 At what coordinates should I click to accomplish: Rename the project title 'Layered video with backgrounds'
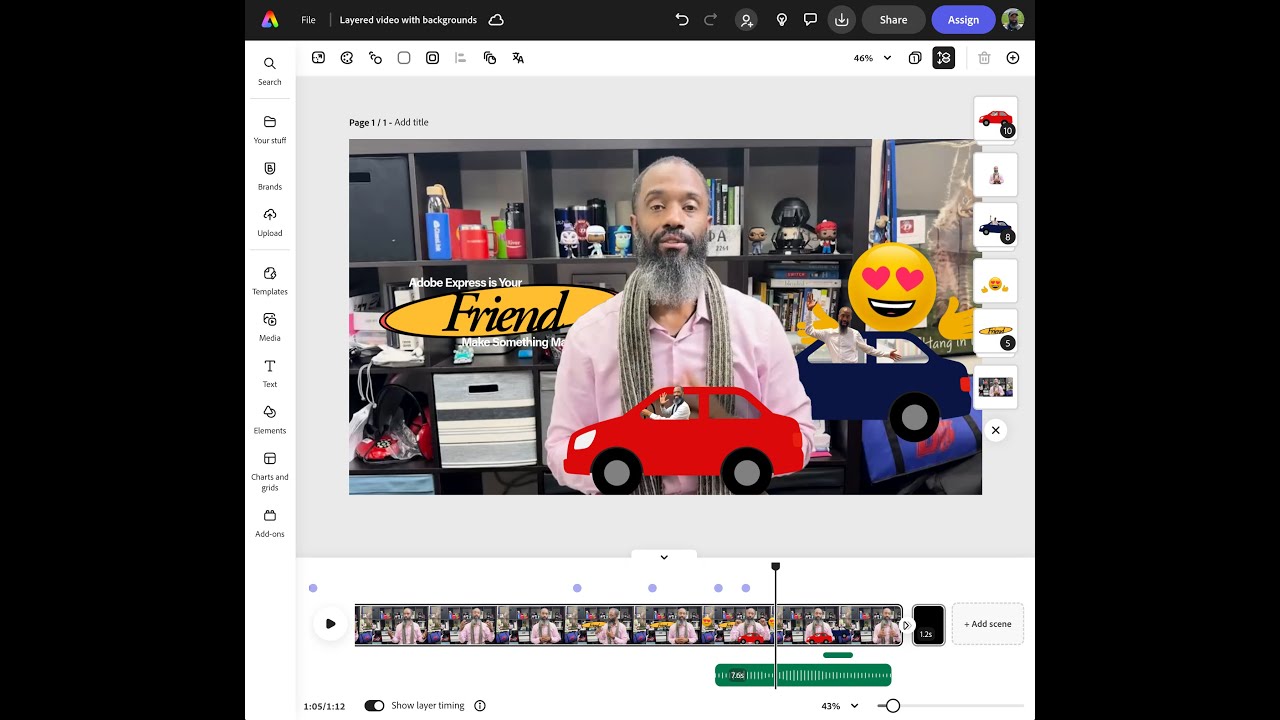pos(408,20)
